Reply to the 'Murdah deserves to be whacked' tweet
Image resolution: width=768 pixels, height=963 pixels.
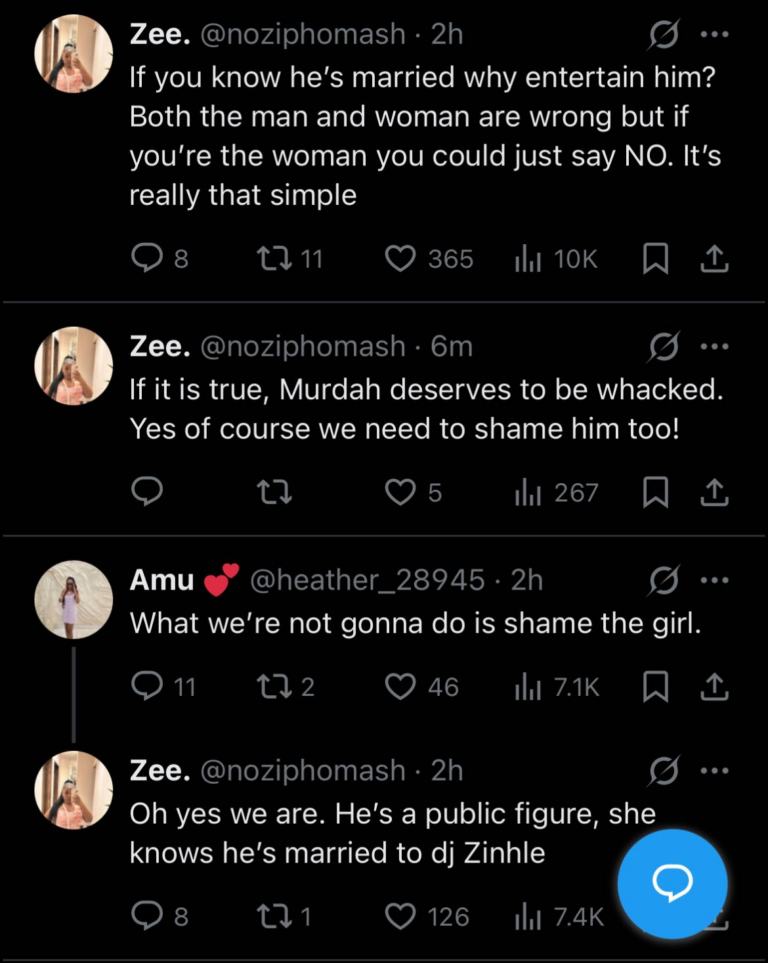(146, 493)
